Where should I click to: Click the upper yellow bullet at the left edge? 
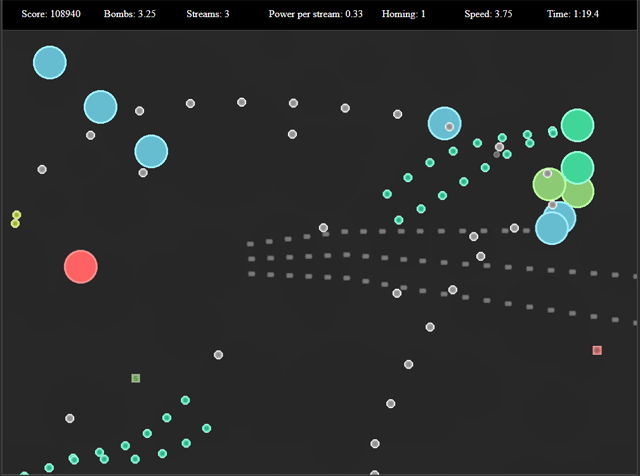[16, 215]
